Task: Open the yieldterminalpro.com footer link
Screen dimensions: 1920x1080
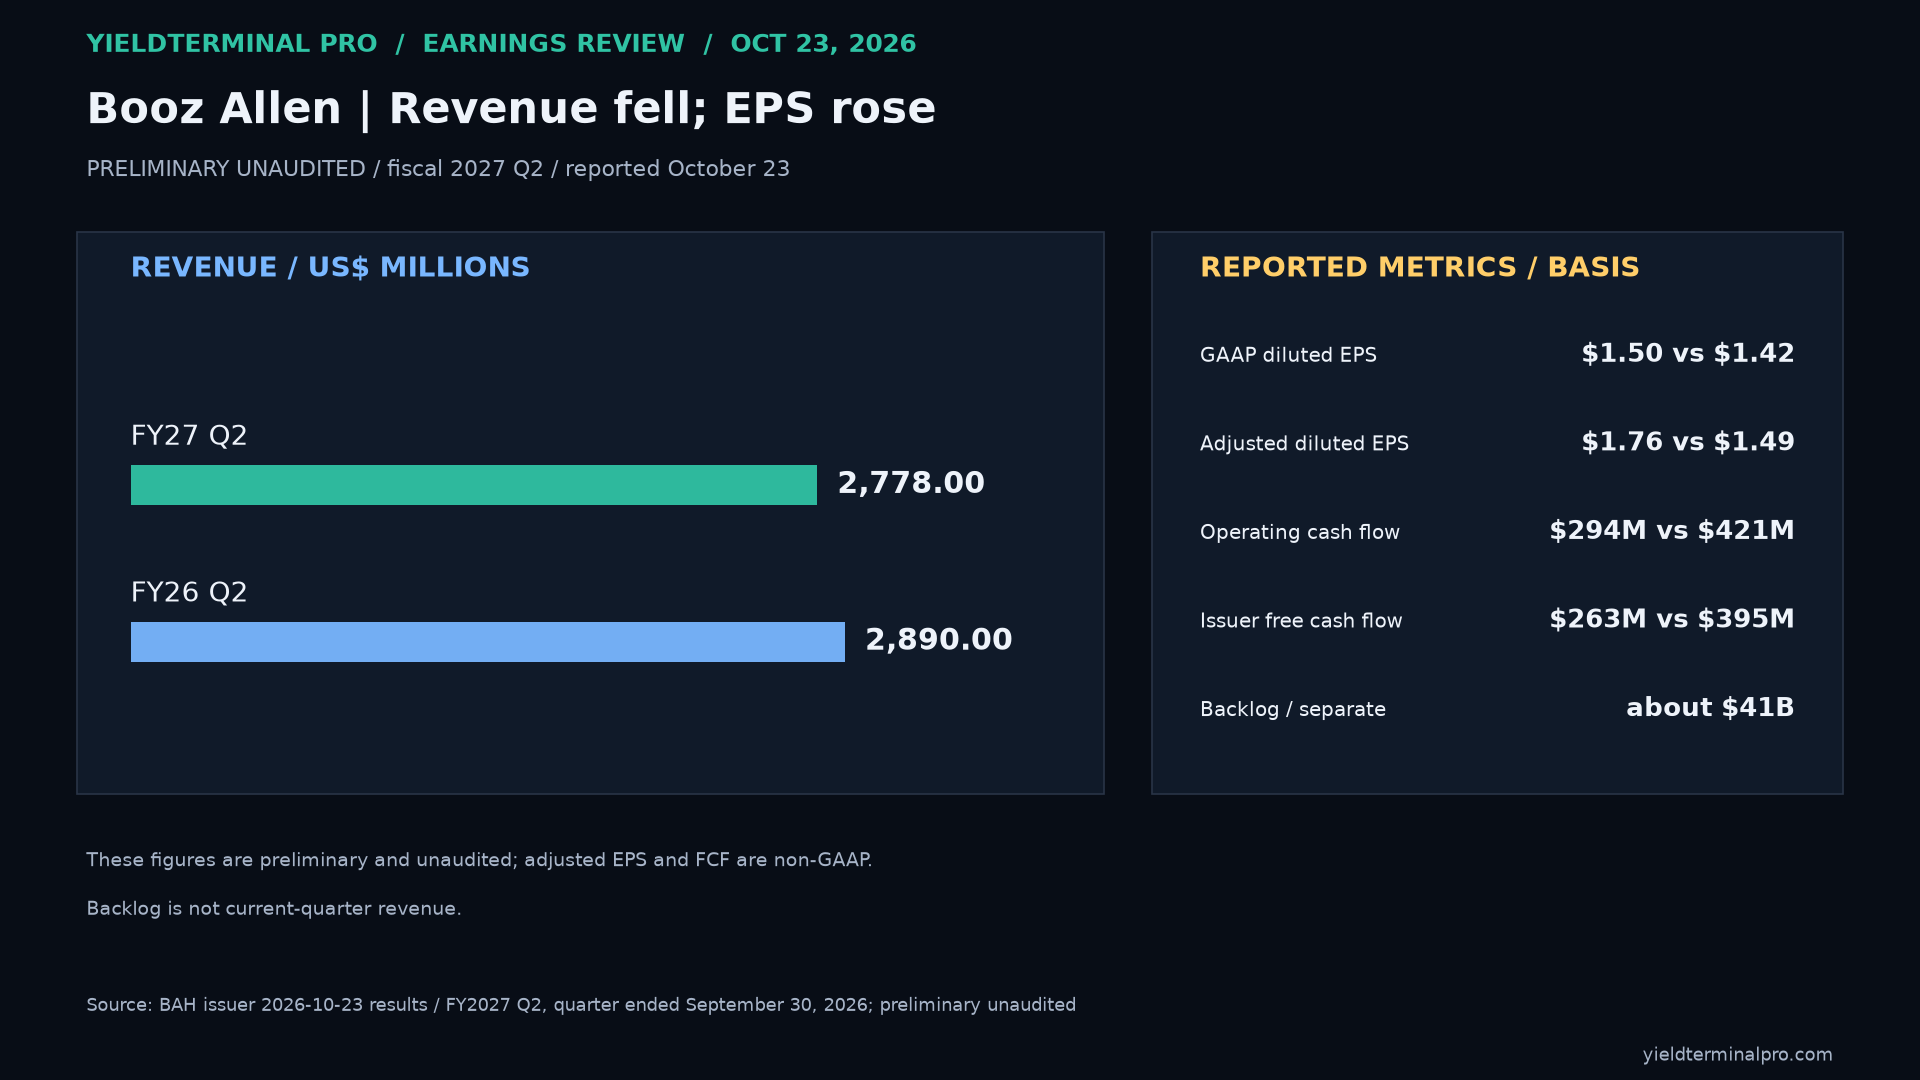Action: 1738,1055
